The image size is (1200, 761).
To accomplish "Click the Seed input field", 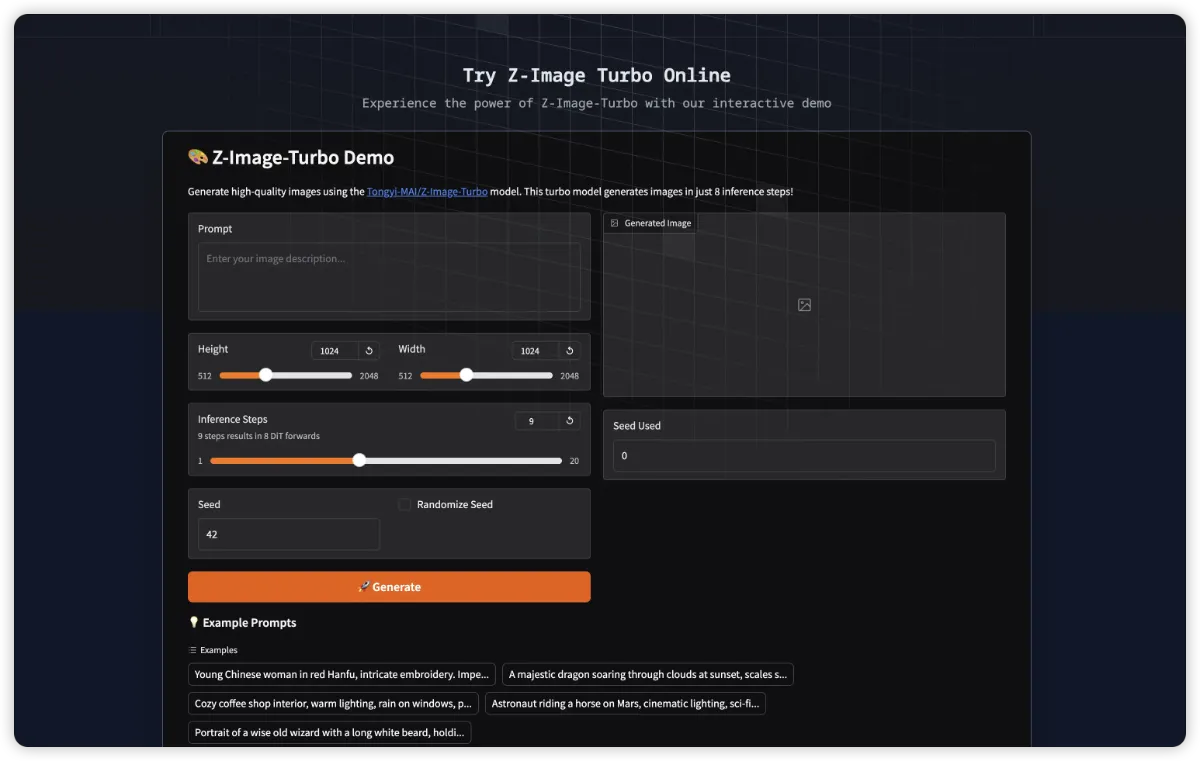I will (x=289, y=534).
